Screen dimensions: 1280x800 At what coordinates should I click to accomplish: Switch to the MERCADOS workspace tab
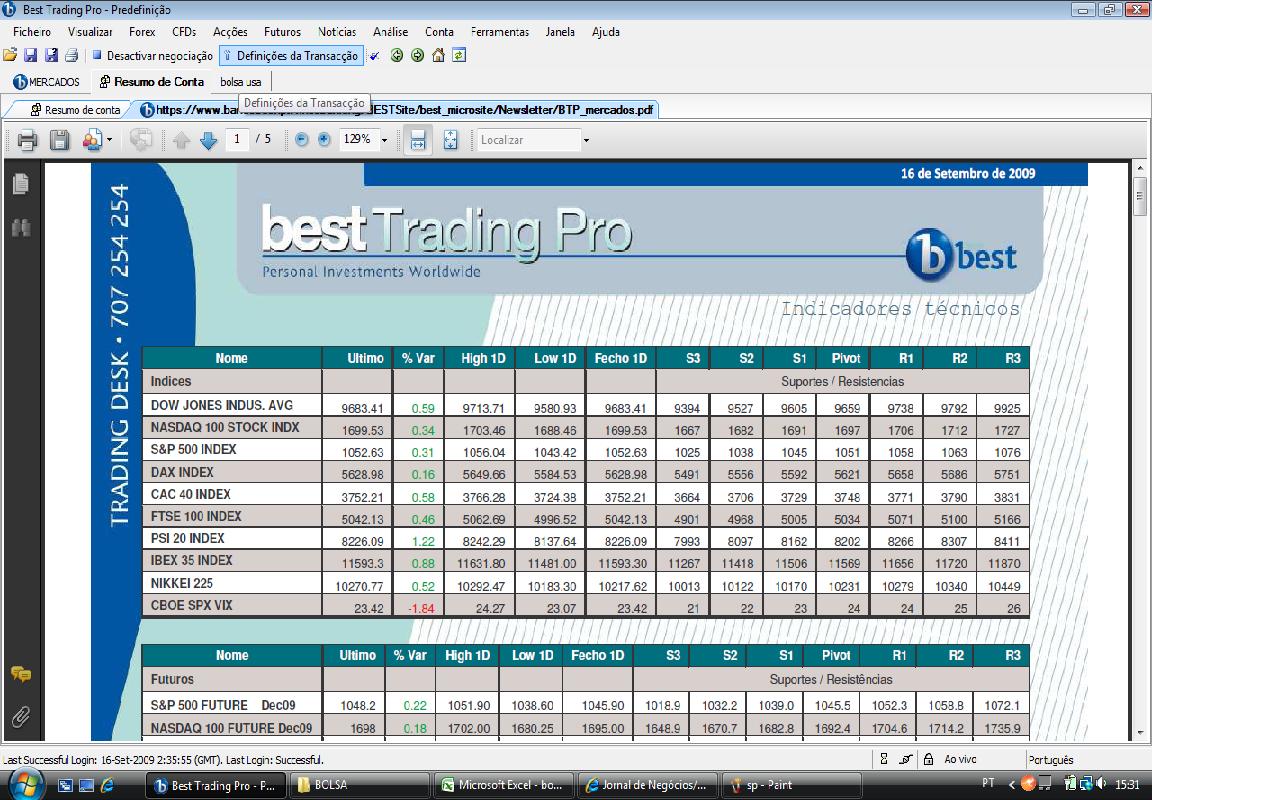pyautogui.click(x=47, y=82)
